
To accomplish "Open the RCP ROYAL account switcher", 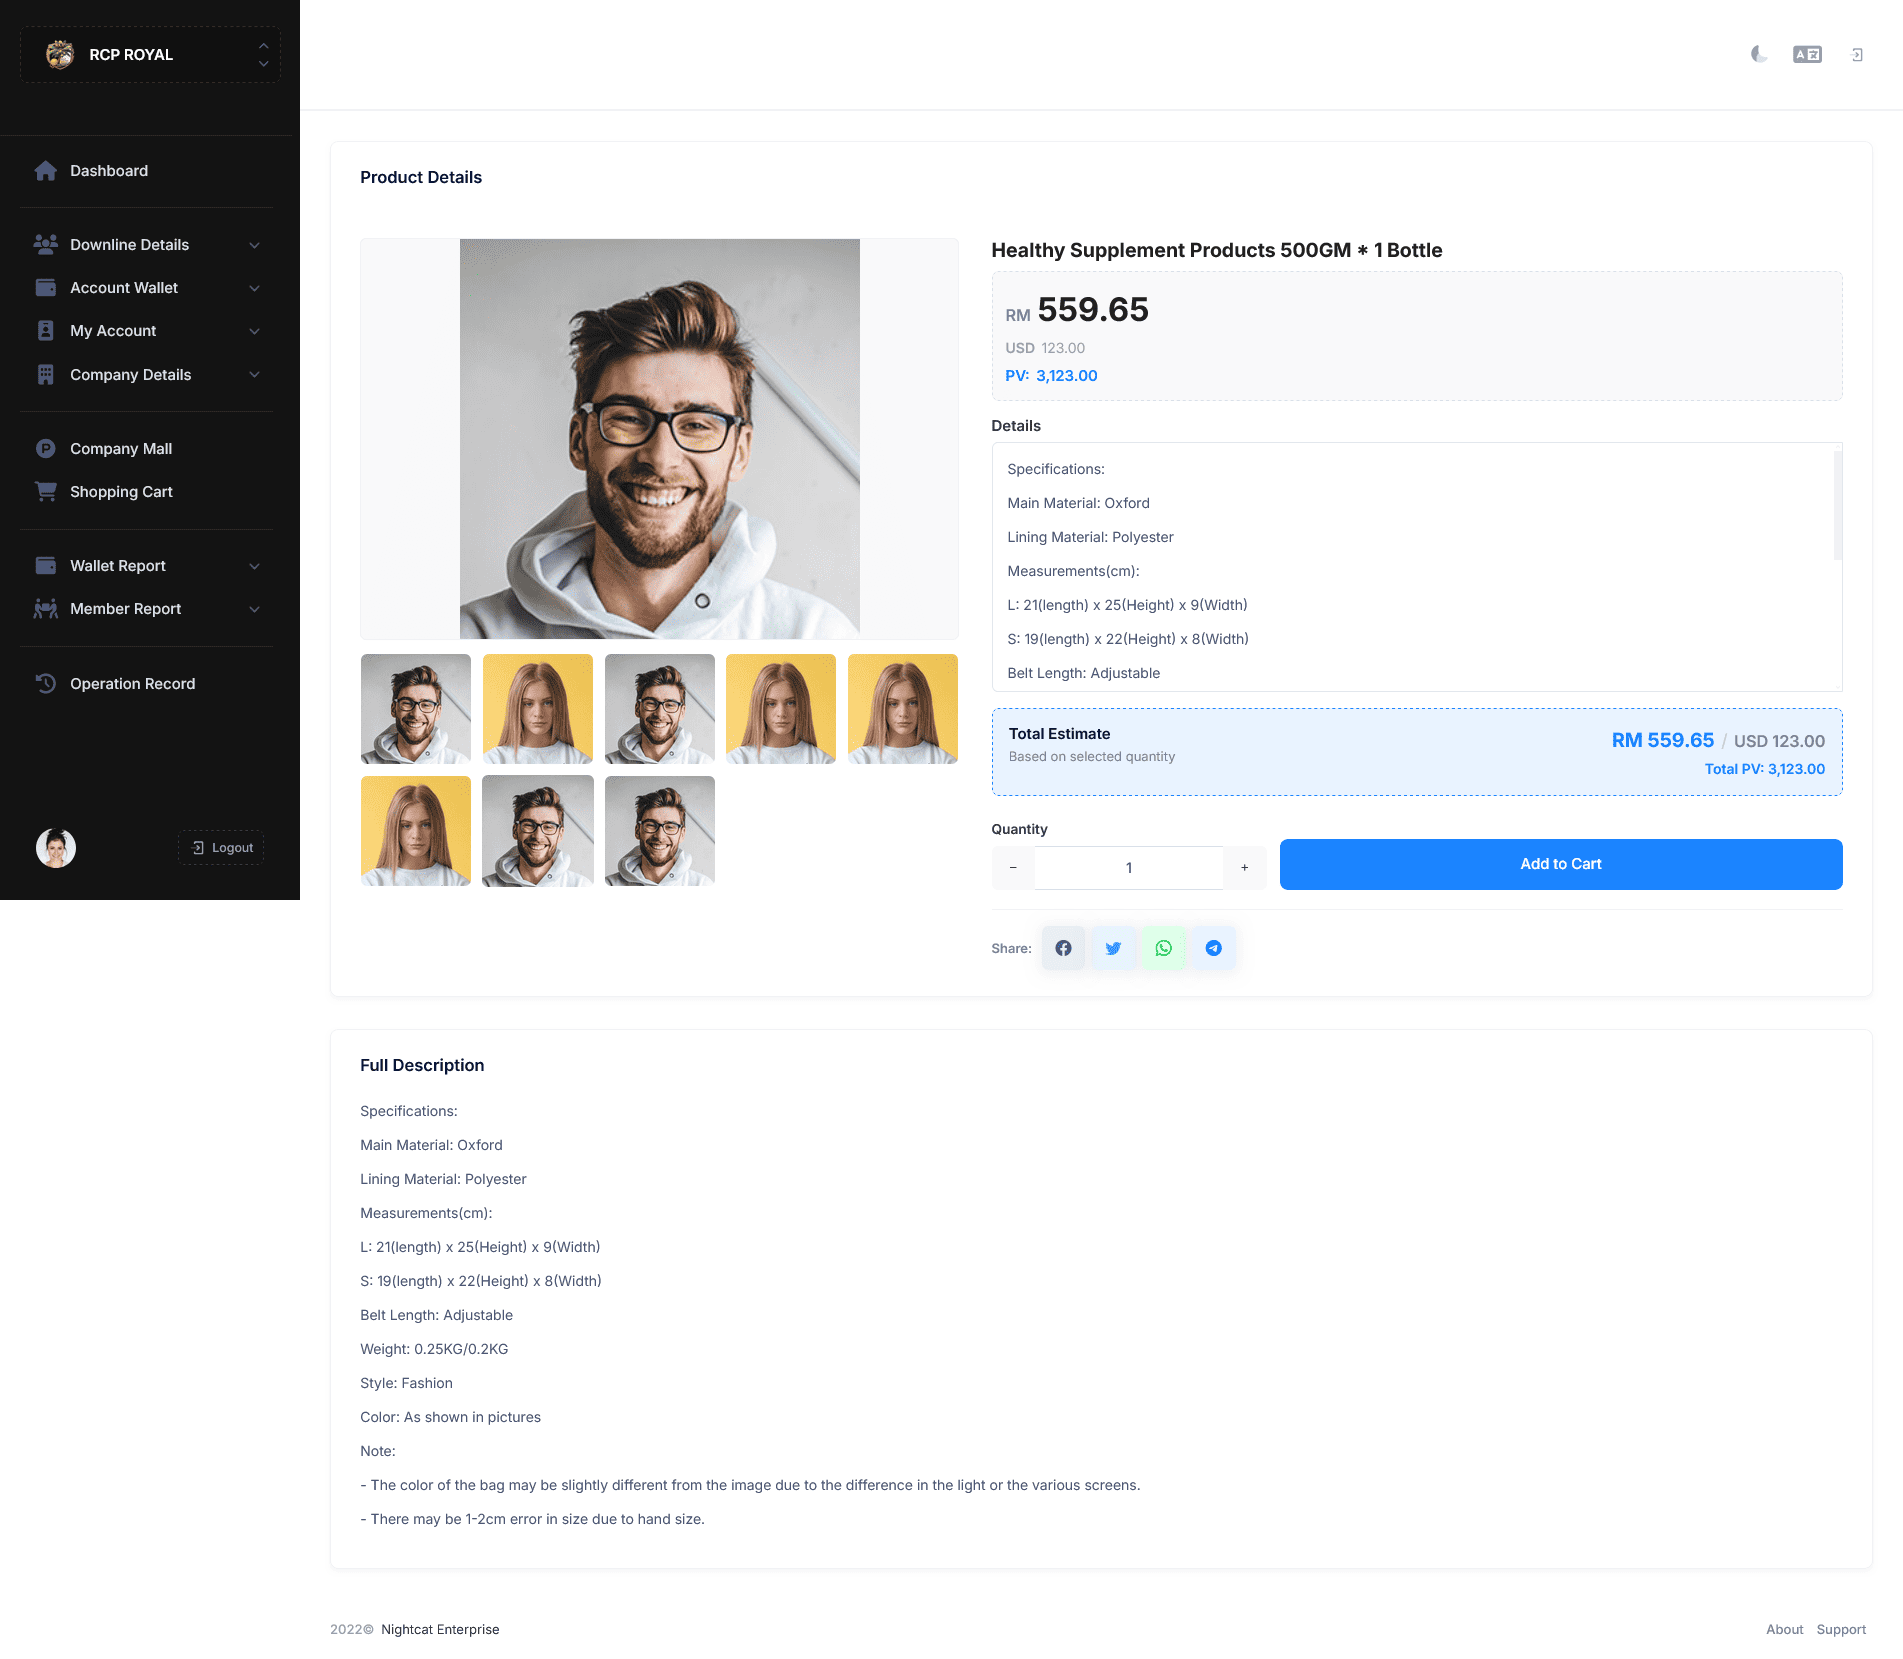I will (150, 54).
